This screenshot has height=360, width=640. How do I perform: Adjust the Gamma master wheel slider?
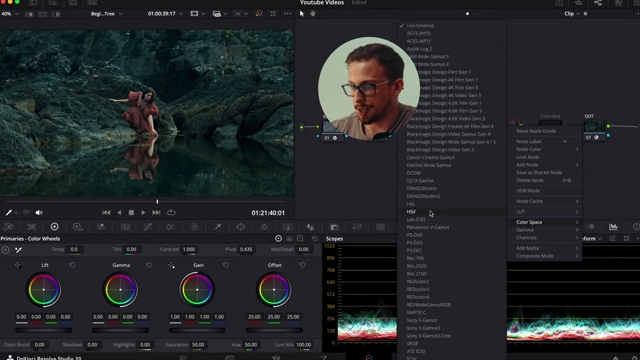pos(120,330)
